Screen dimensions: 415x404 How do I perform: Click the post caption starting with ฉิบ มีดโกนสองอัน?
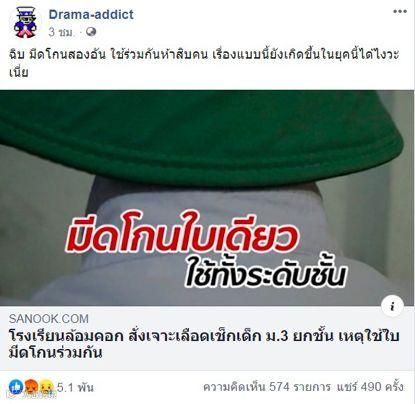[x=204, y=62]
